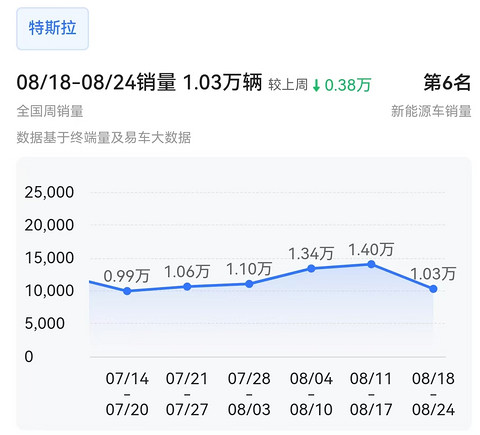Click the 新能源车销量 label
Screen dimensions: 480x435
coord(431,111)
